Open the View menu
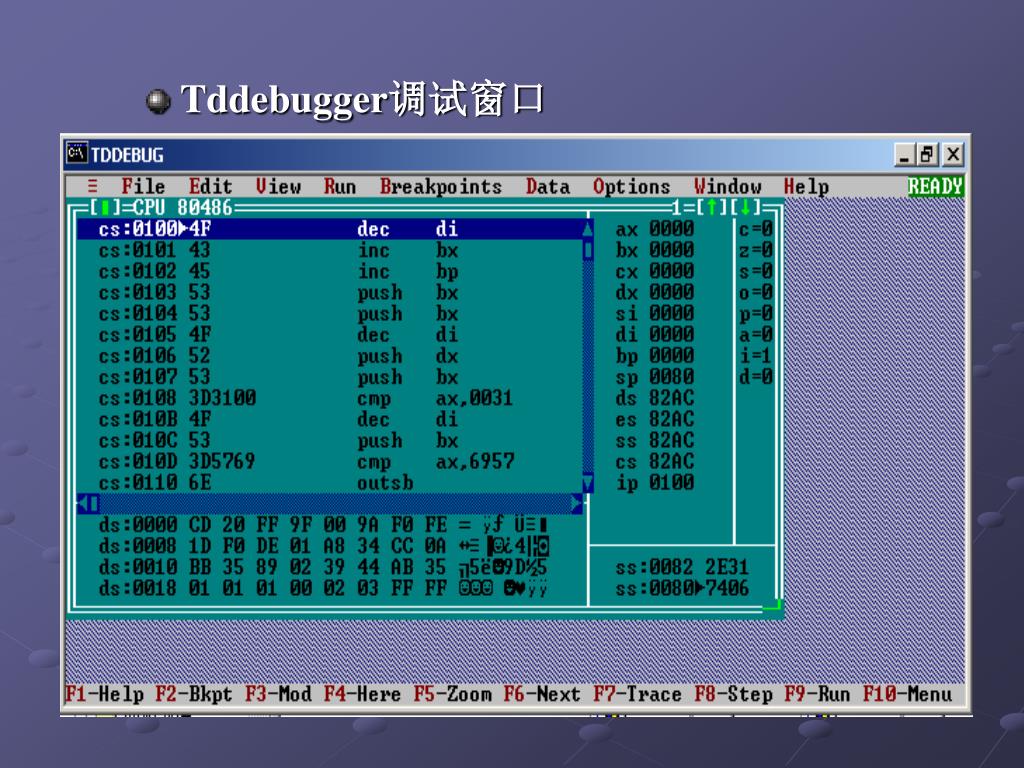1024x768 pixels. click(x=278, y=186)
